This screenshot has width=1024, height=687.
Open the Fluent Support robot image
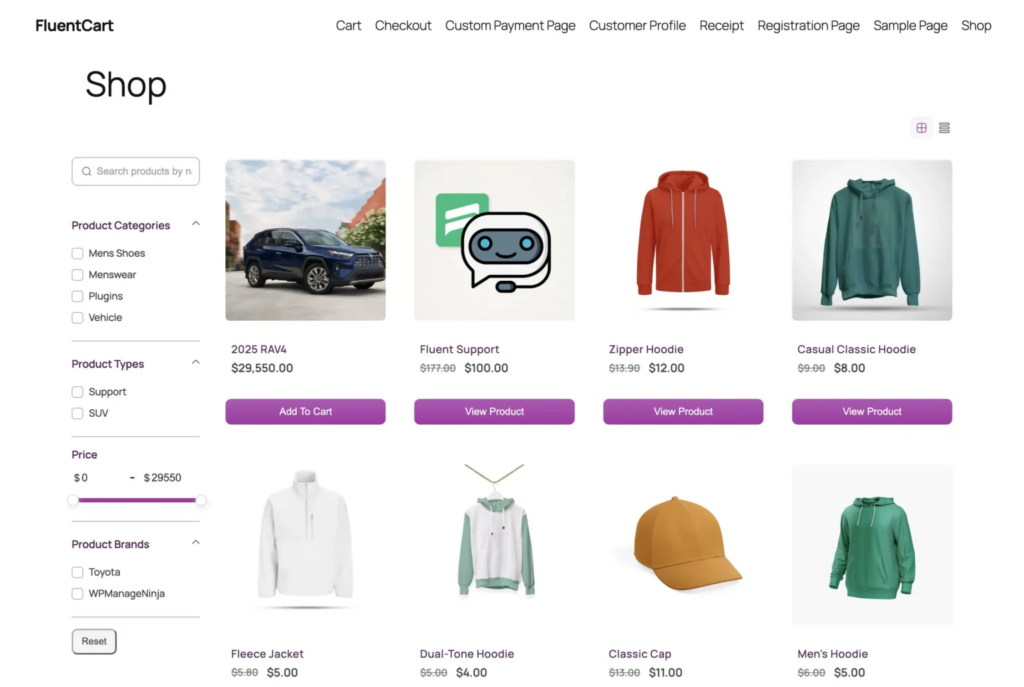point(494,240)
